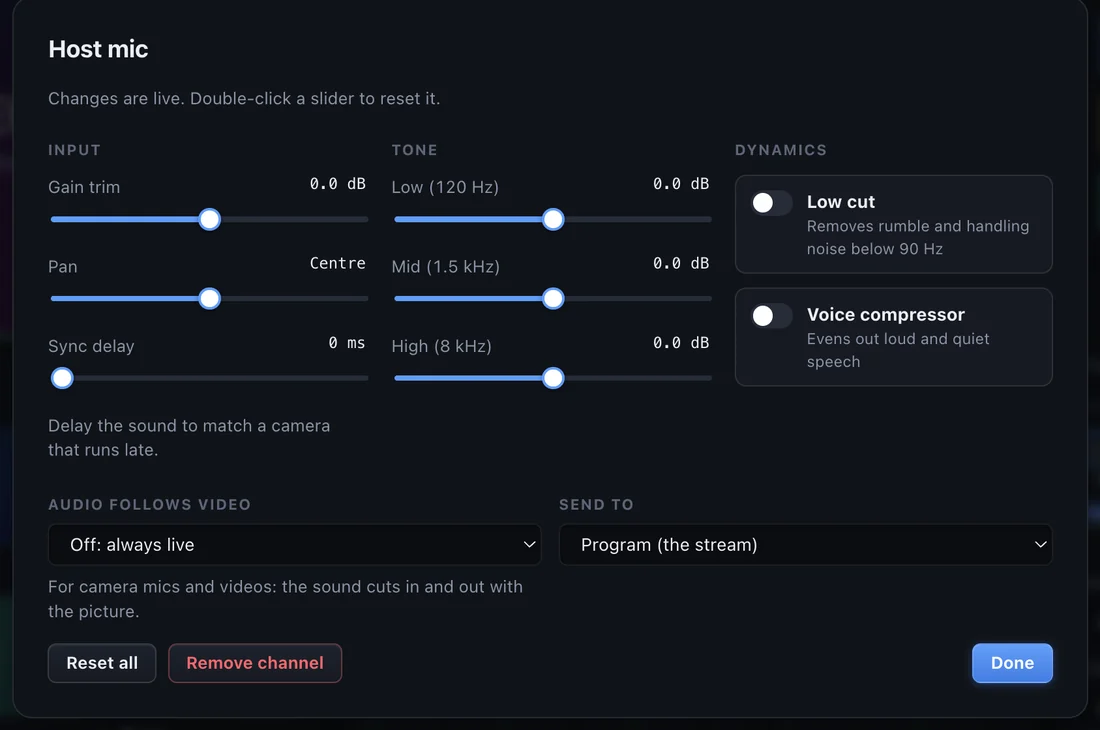Click the Sync delay 0 ms value
Viewport: 1100px width, 730px height.
tap(347, 343)
